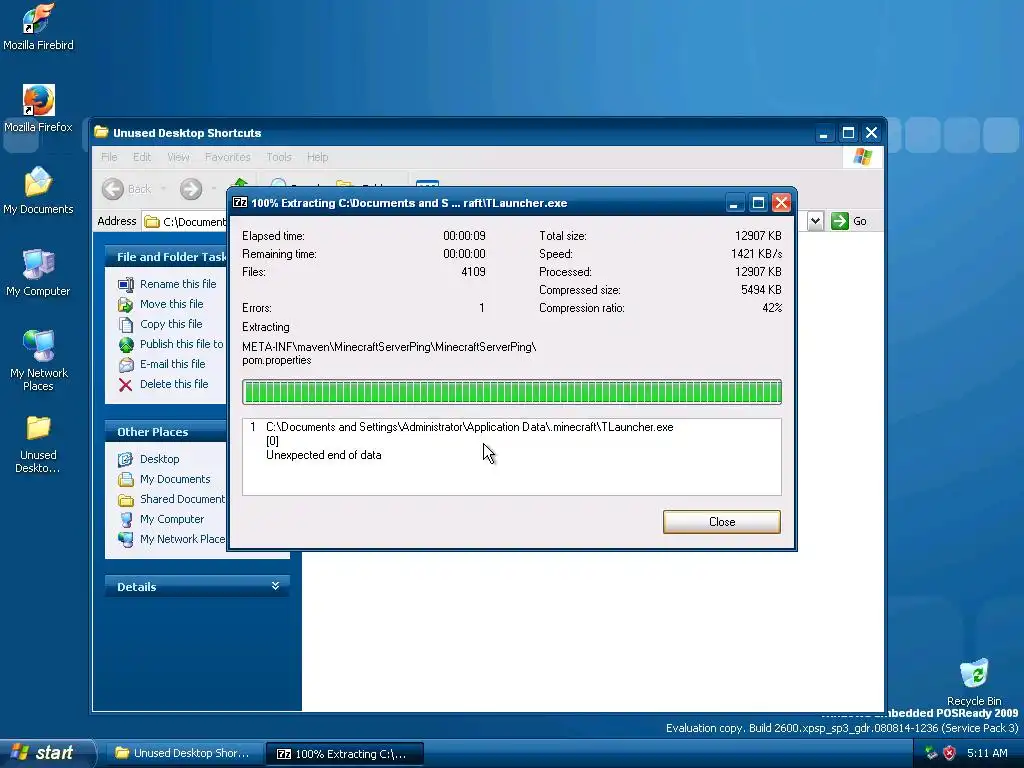Click the 'Total size' 12907 KB value
This screenshot has height=768, width=1024.
758,236
